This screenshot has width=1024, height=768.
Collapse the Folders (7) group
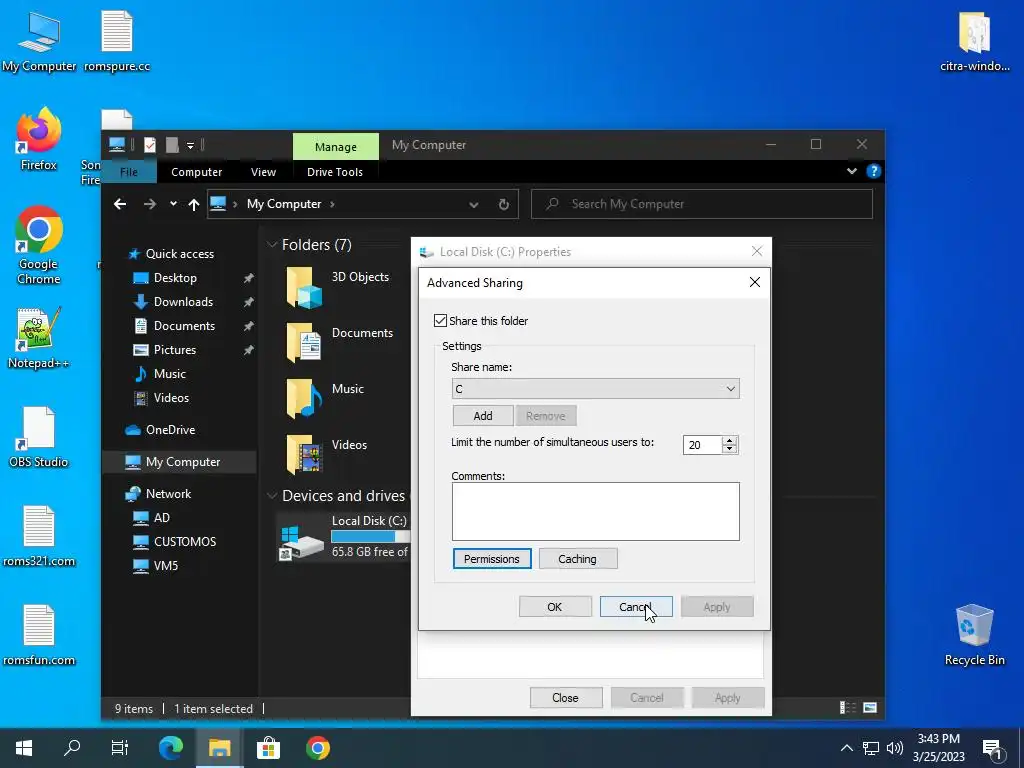coord(272,245)
